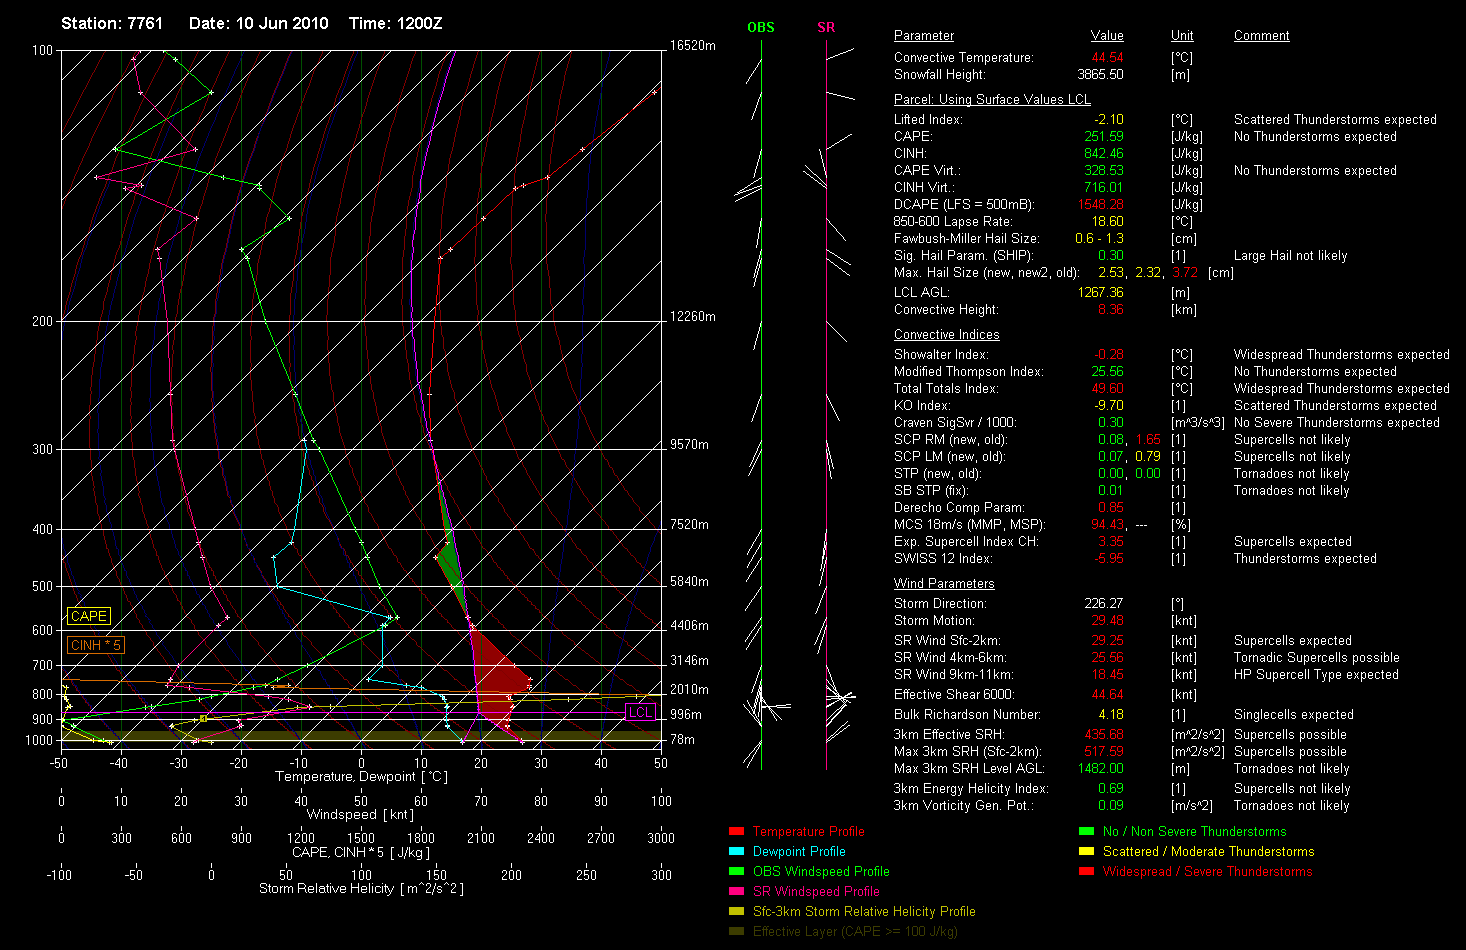Viewport: 1466px width, 950px height.
Task: Click the Parameter column header
Action: click(924, 35)
